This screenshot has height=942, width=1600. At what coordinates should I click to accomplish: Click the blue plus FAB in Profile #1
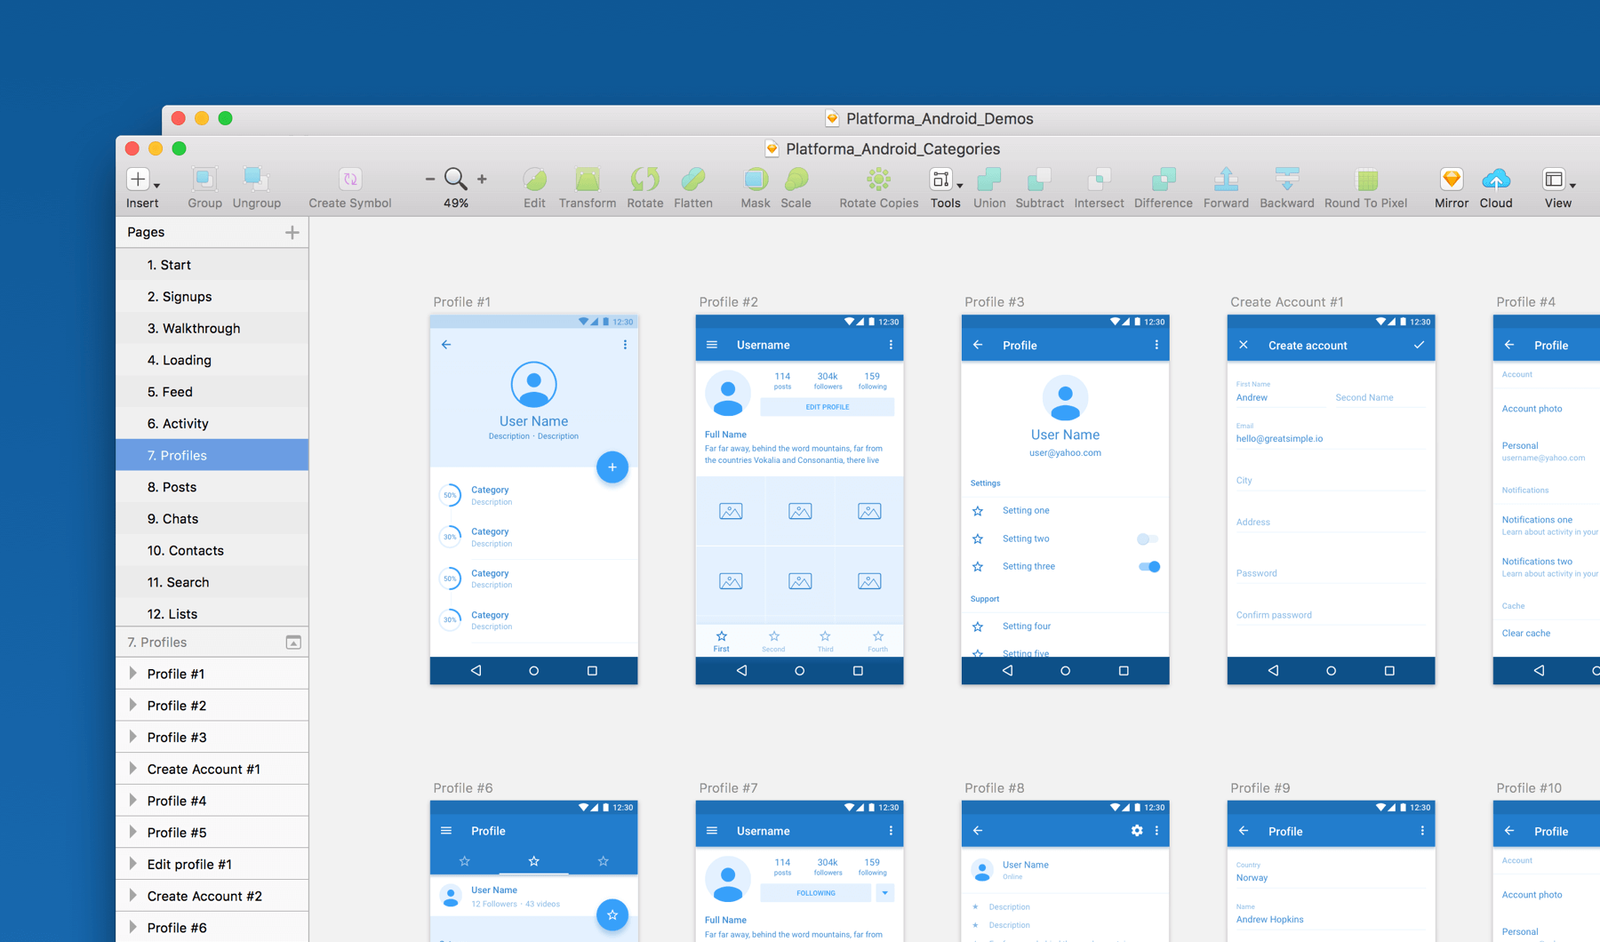coord(612,467)
